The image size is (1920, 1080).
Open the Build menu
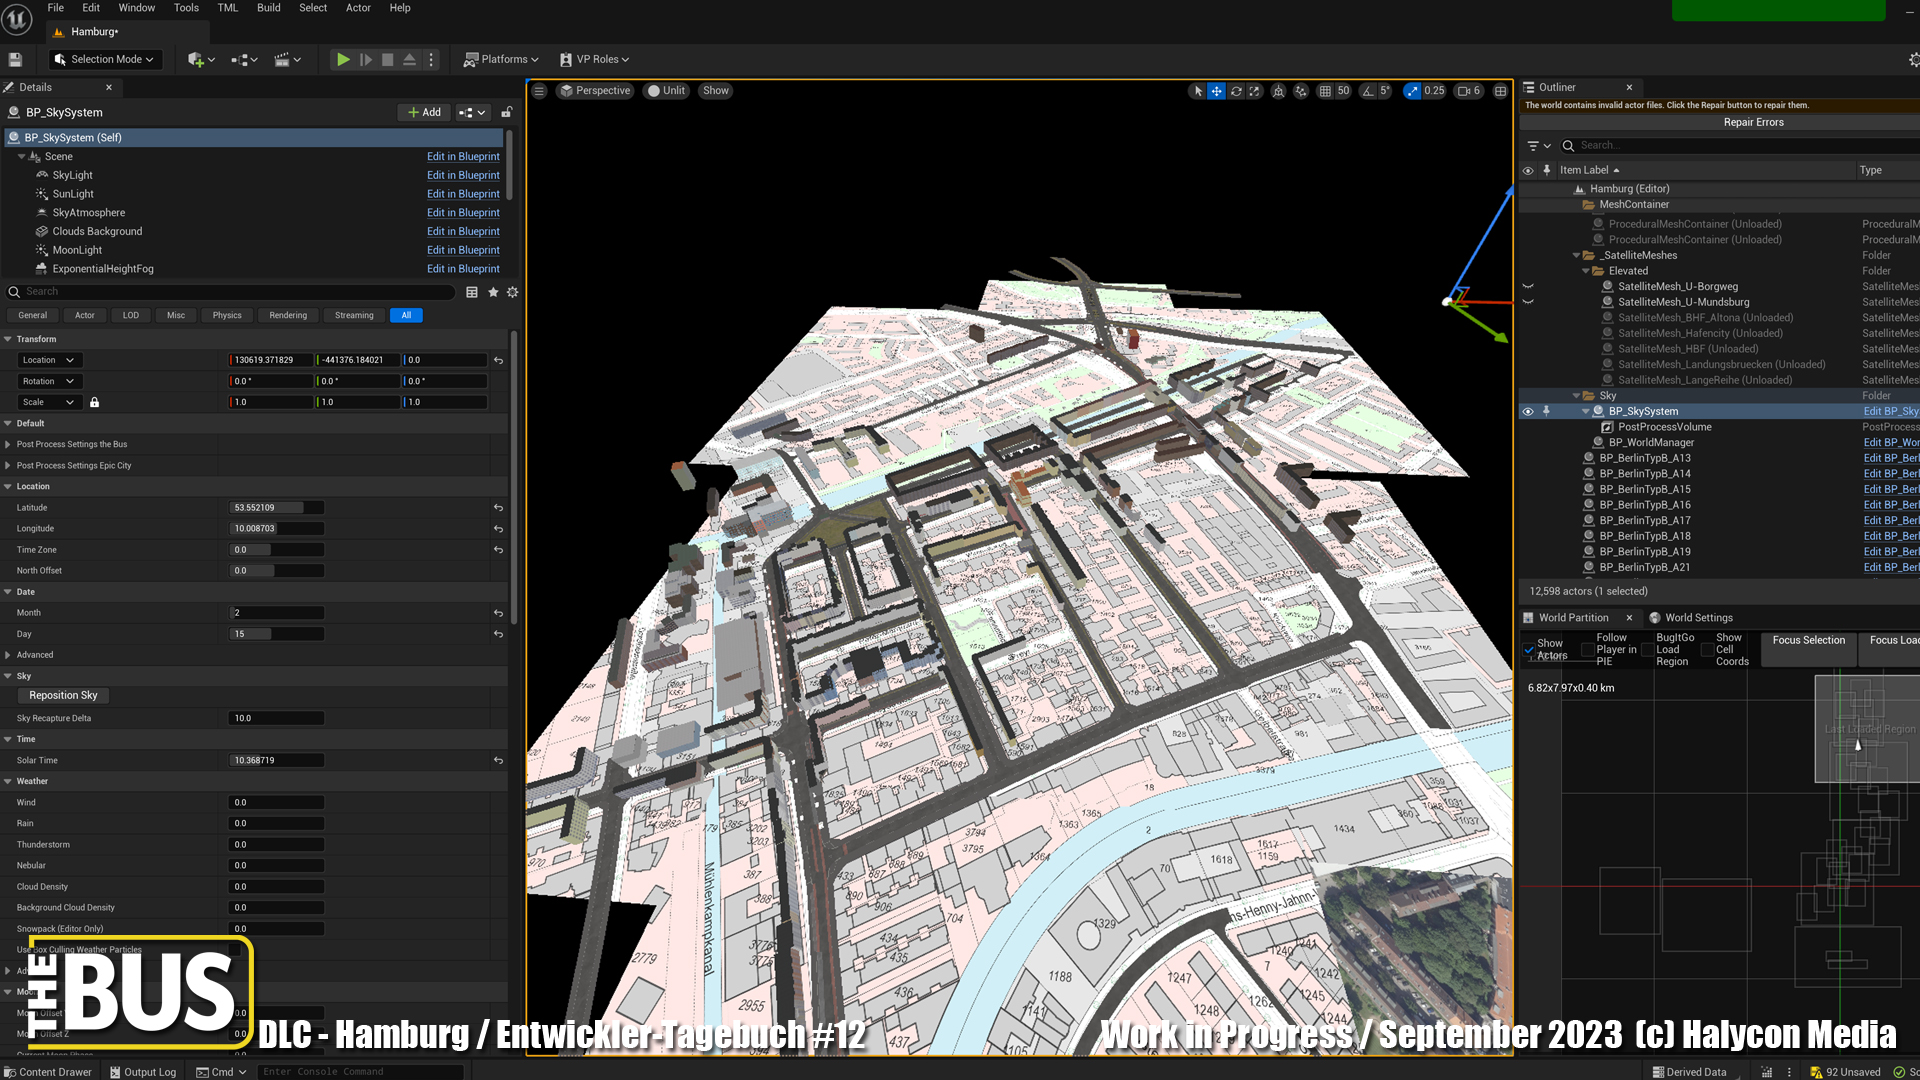(268, 8)
